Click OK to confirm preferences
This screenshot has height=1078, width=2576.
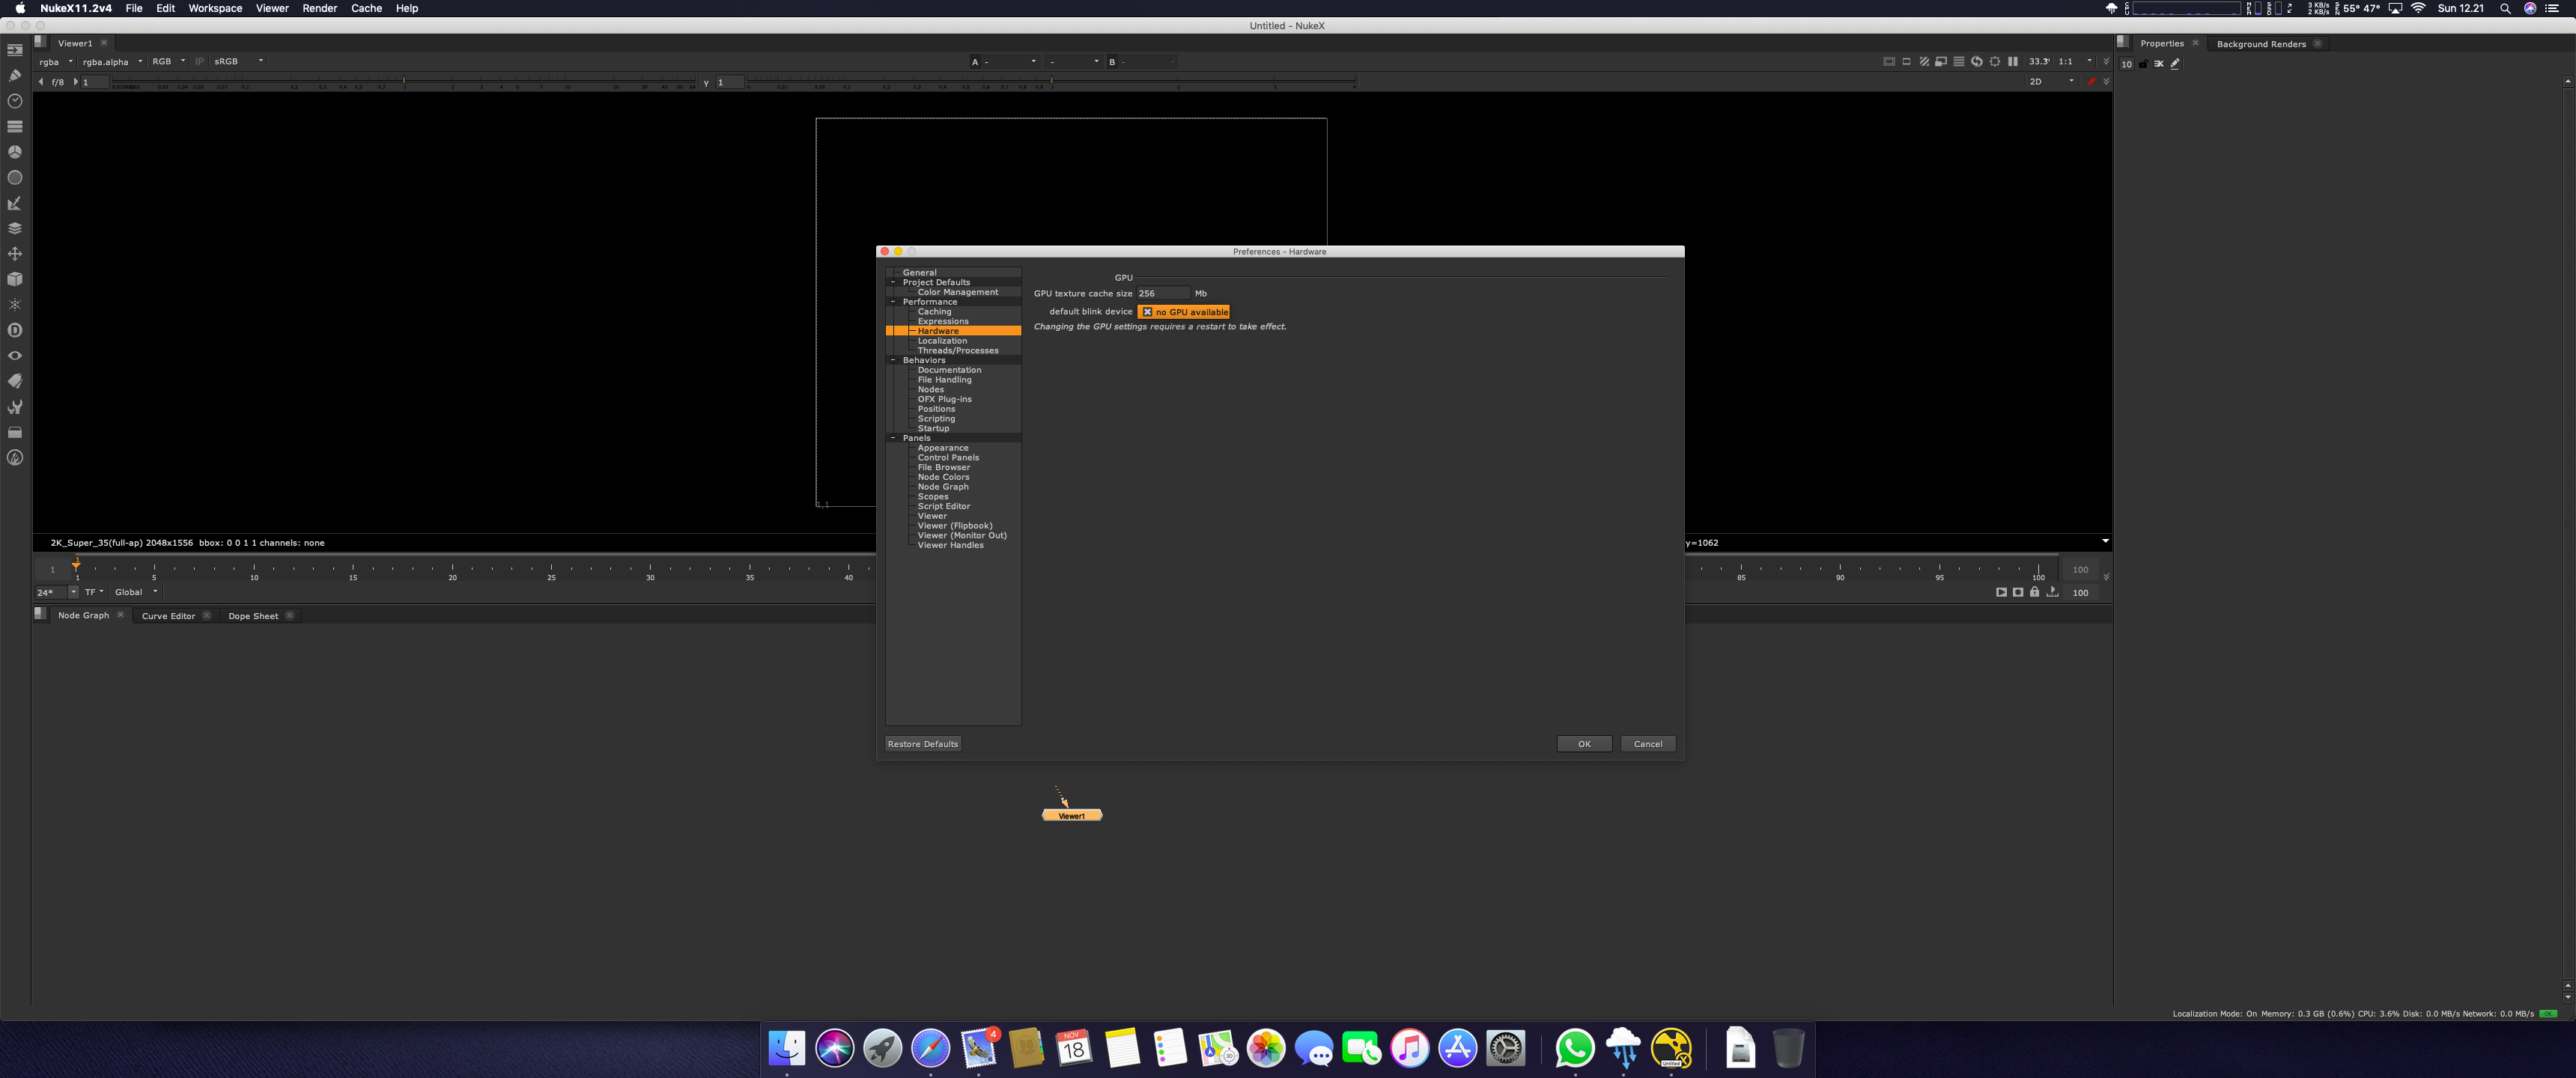click(x=1584, y=743)
